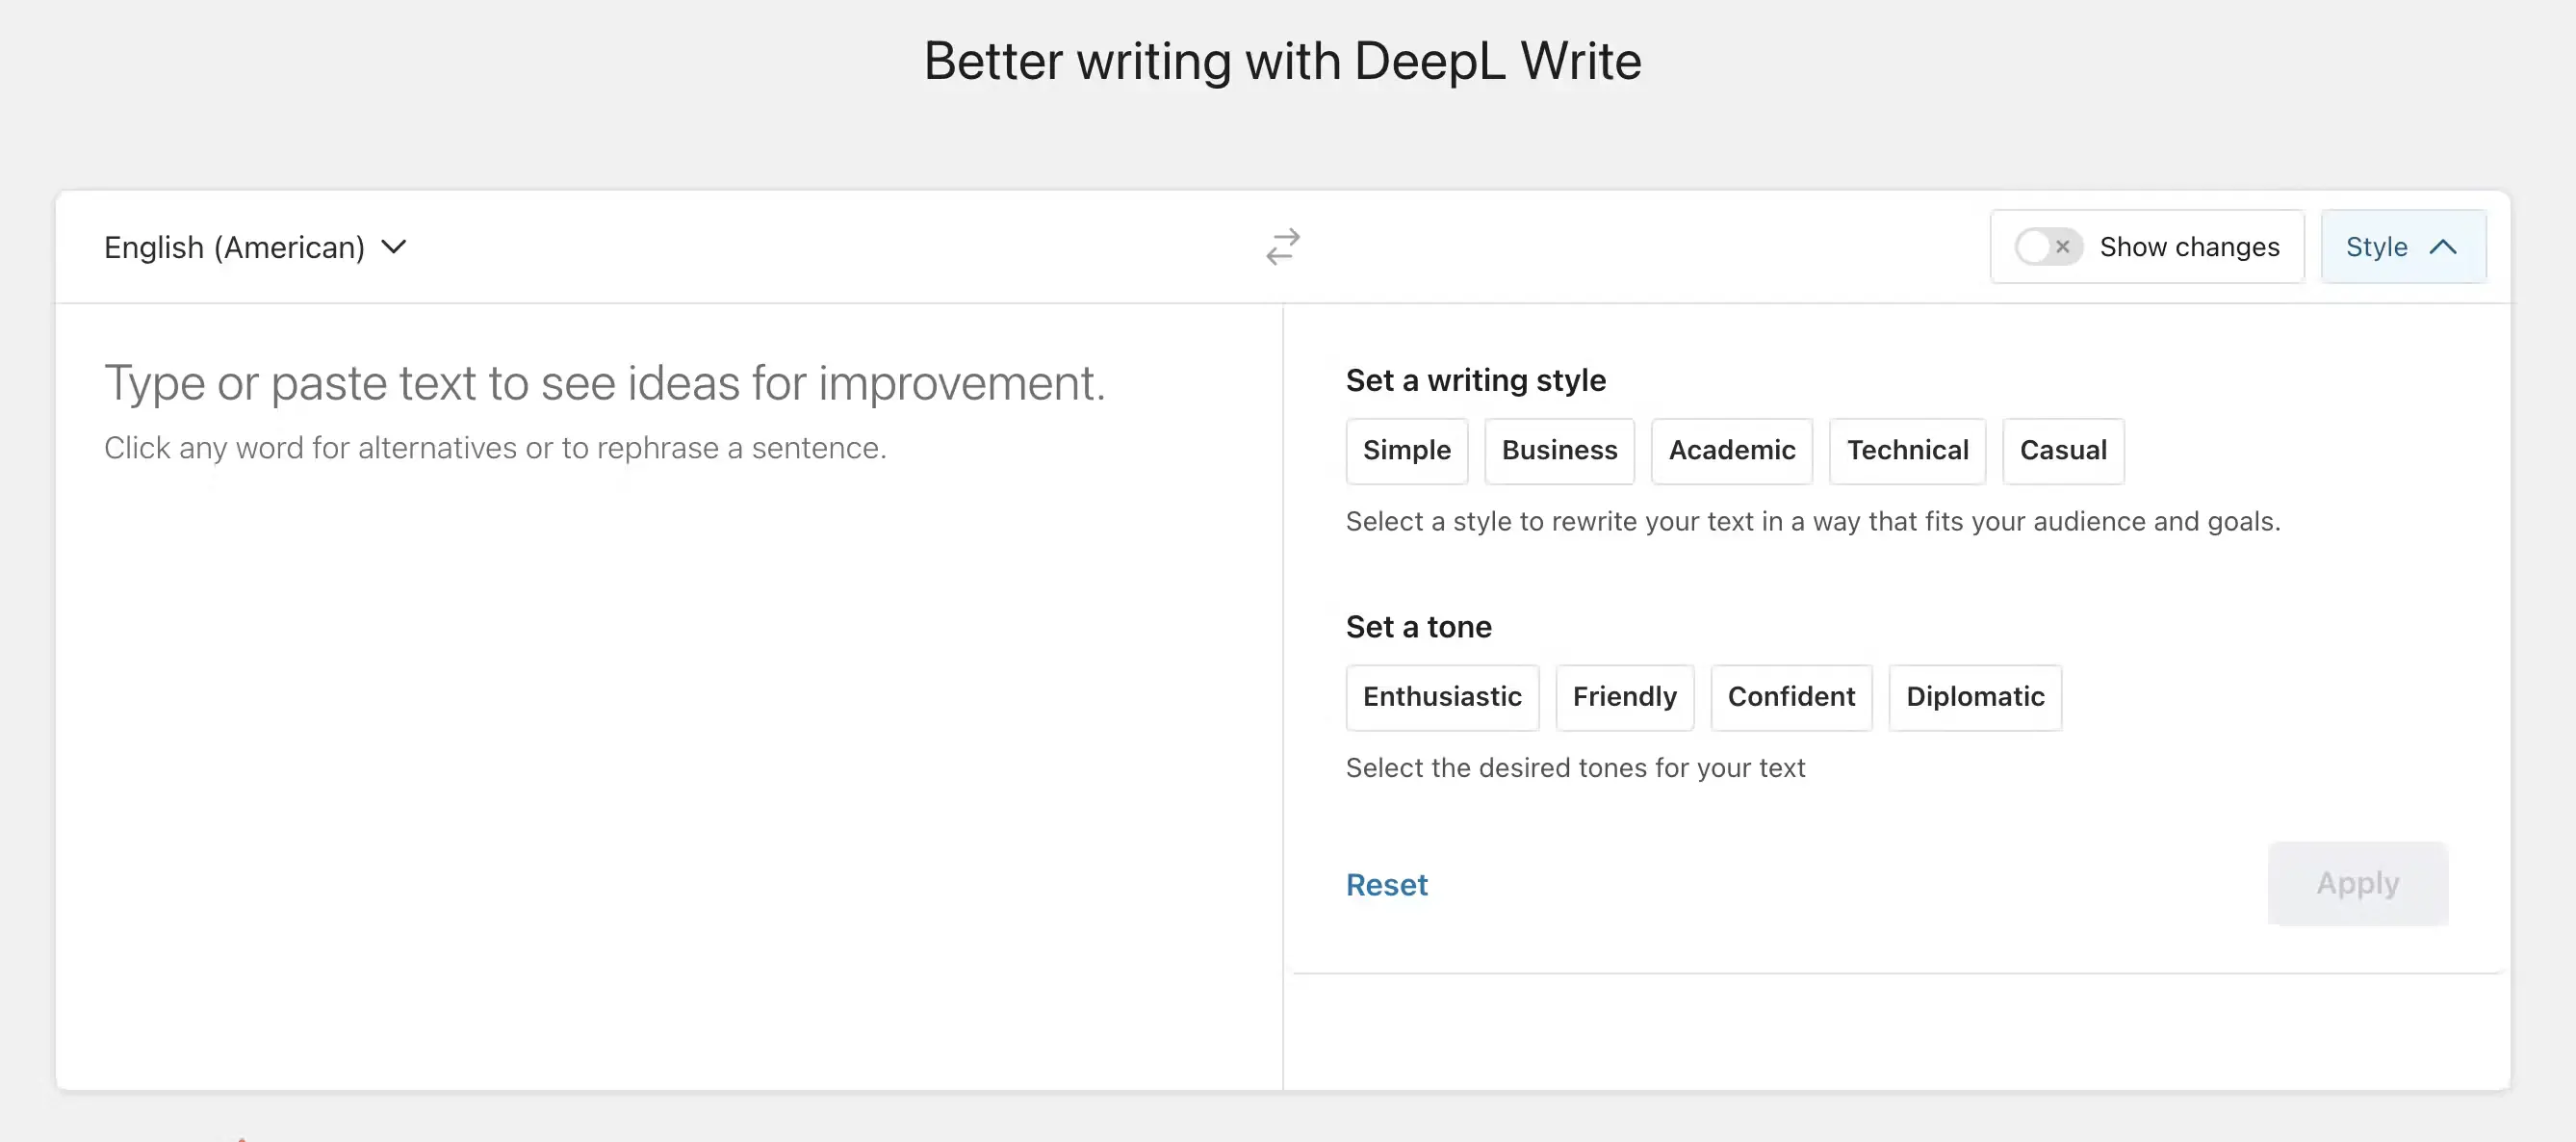
Task: Click the Apply button
Action: click(2357, 882)
